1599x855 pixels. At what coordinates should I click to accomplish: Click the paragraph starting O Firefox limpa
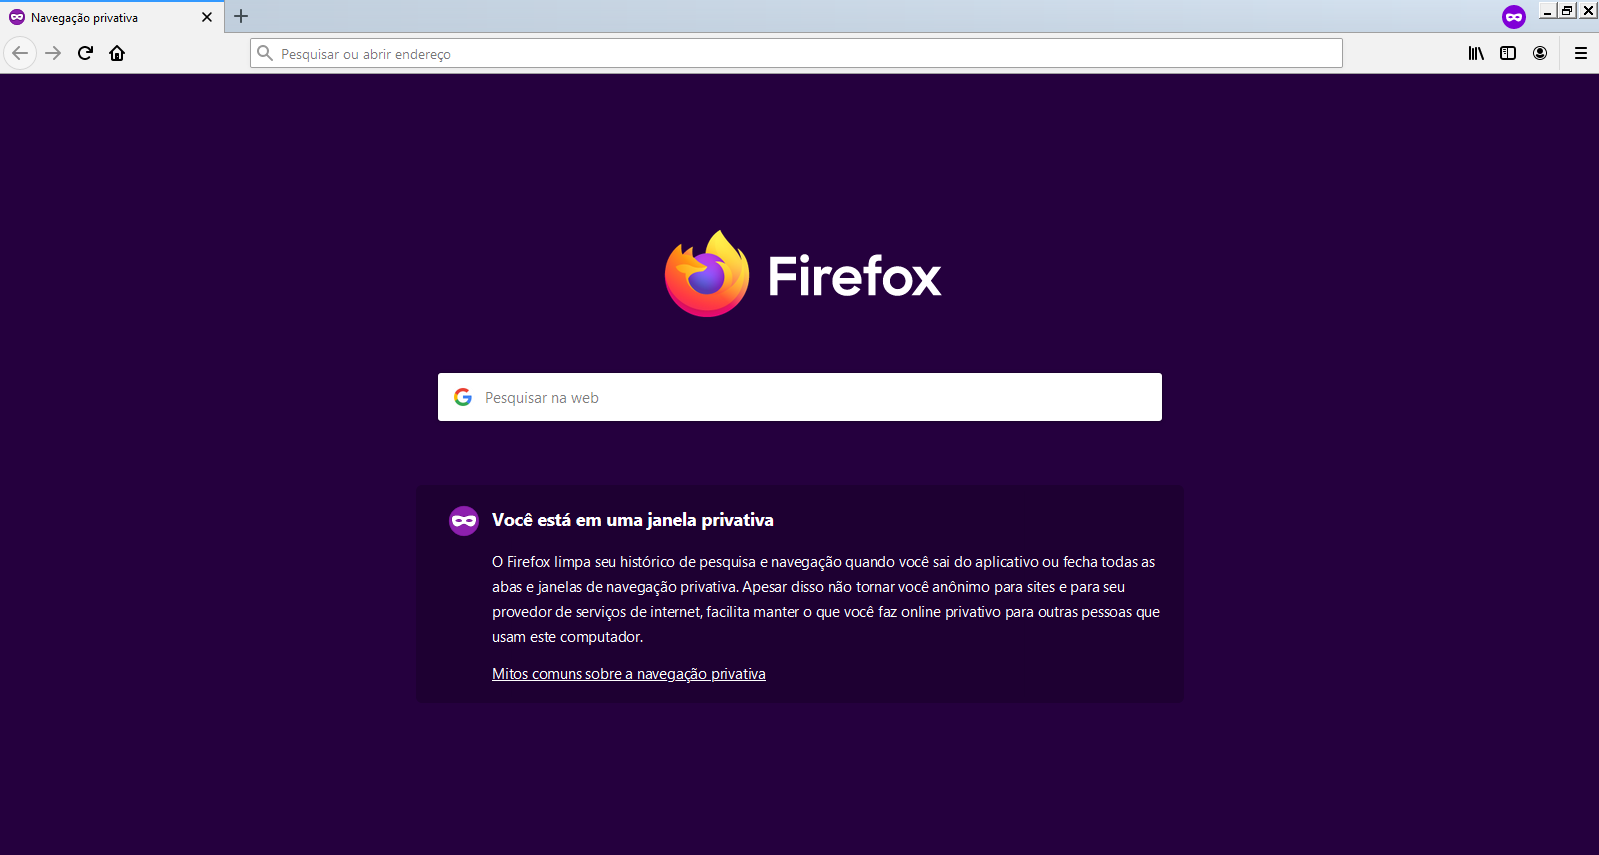coord(826,599)
